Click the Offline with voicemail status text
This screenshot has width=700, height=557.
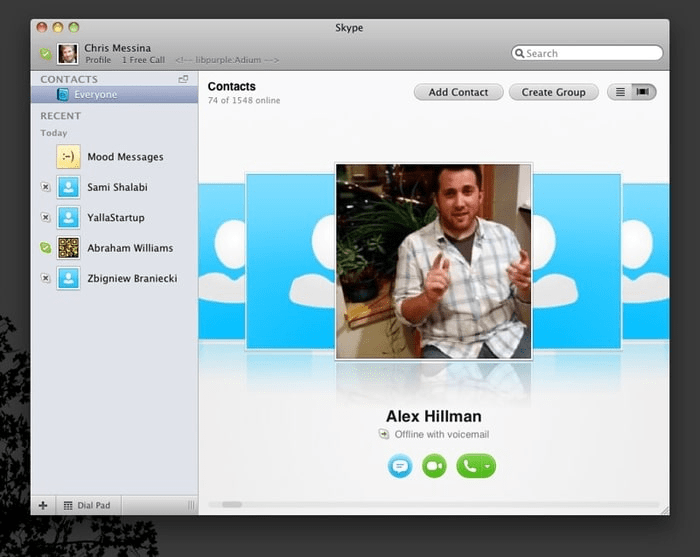[x=442, y=434]
